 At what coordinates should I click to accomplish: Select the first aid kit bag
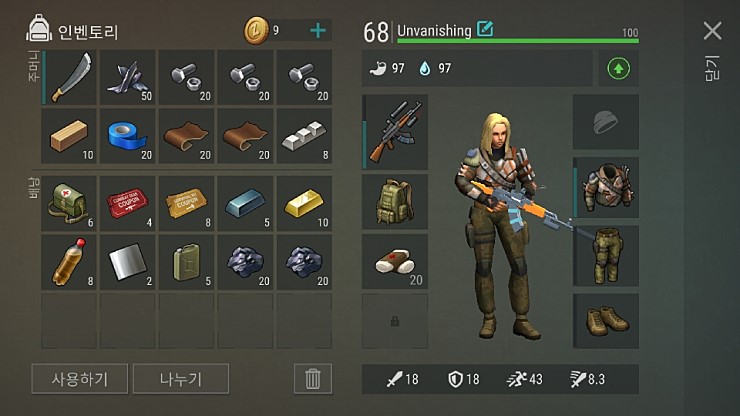point(69,204)
